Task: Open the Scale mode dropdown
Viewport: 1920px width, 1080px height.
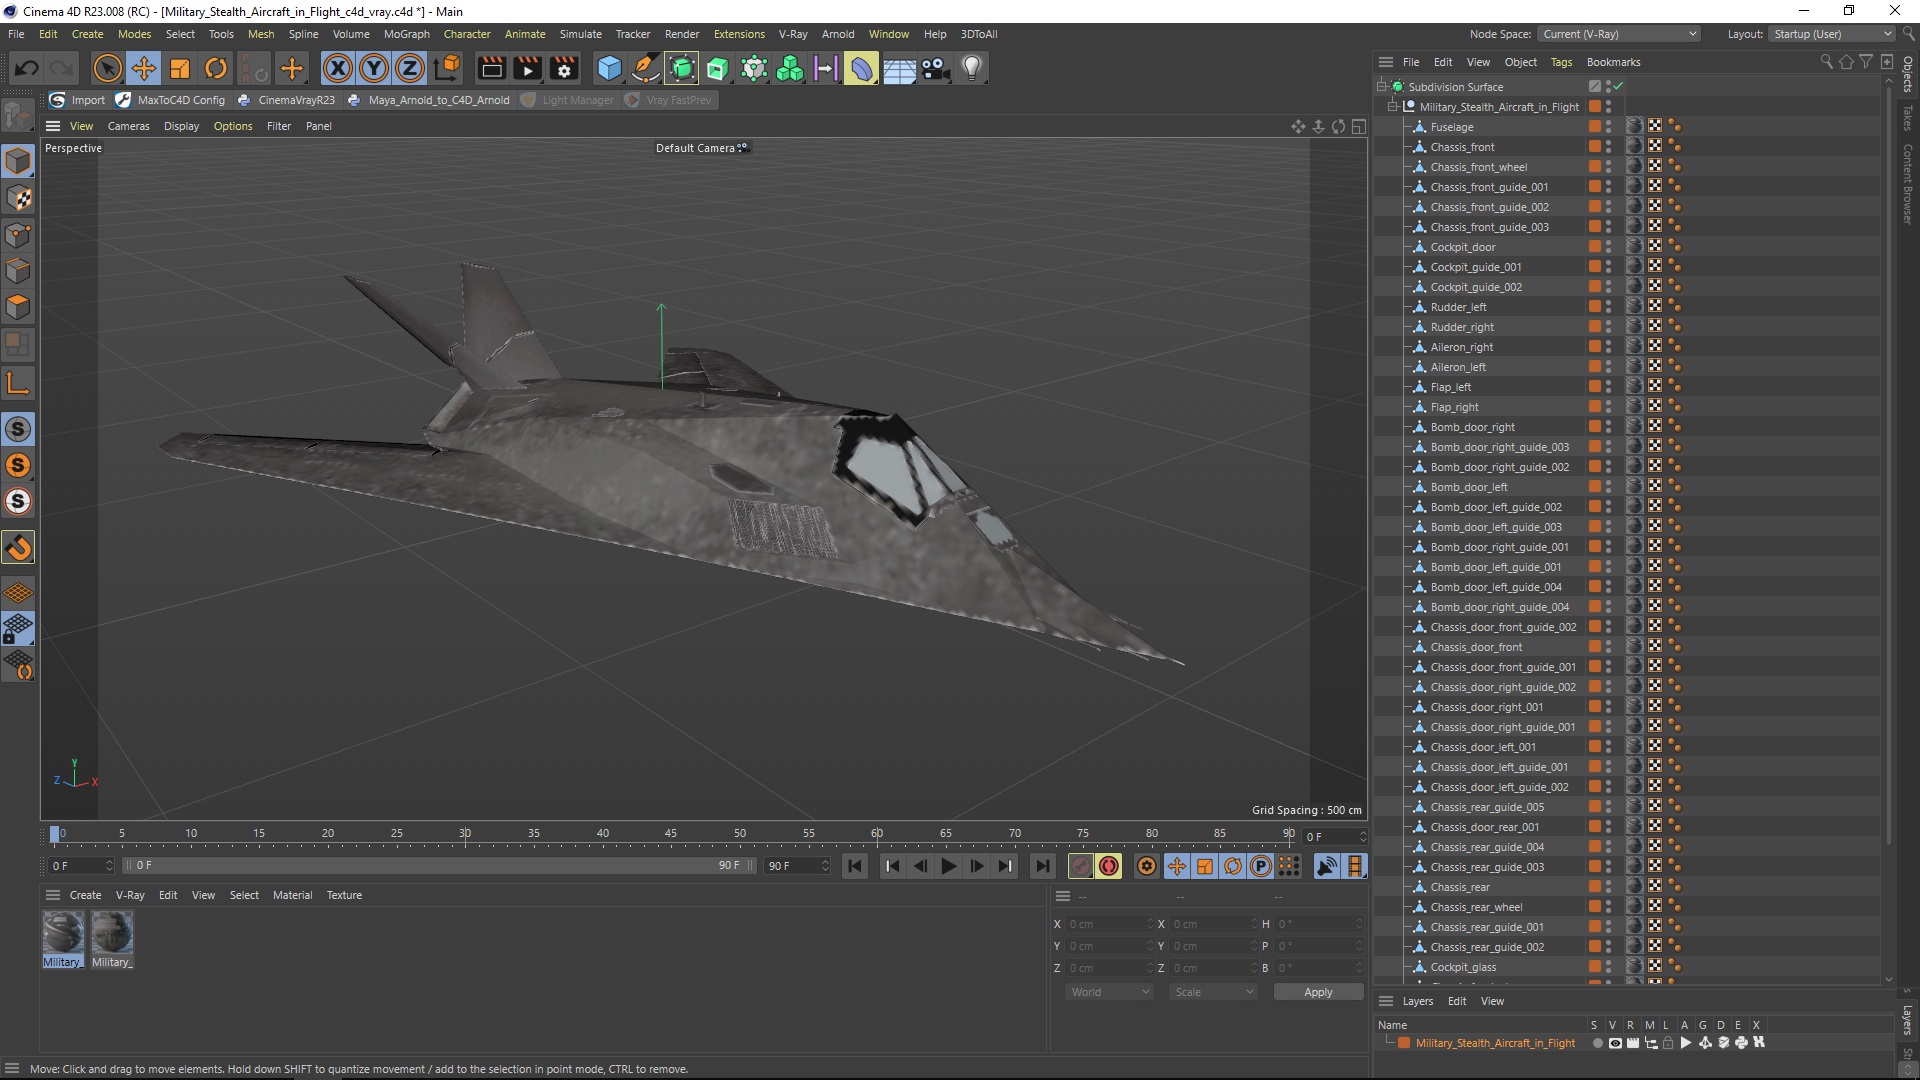Action: [1213, 992]
